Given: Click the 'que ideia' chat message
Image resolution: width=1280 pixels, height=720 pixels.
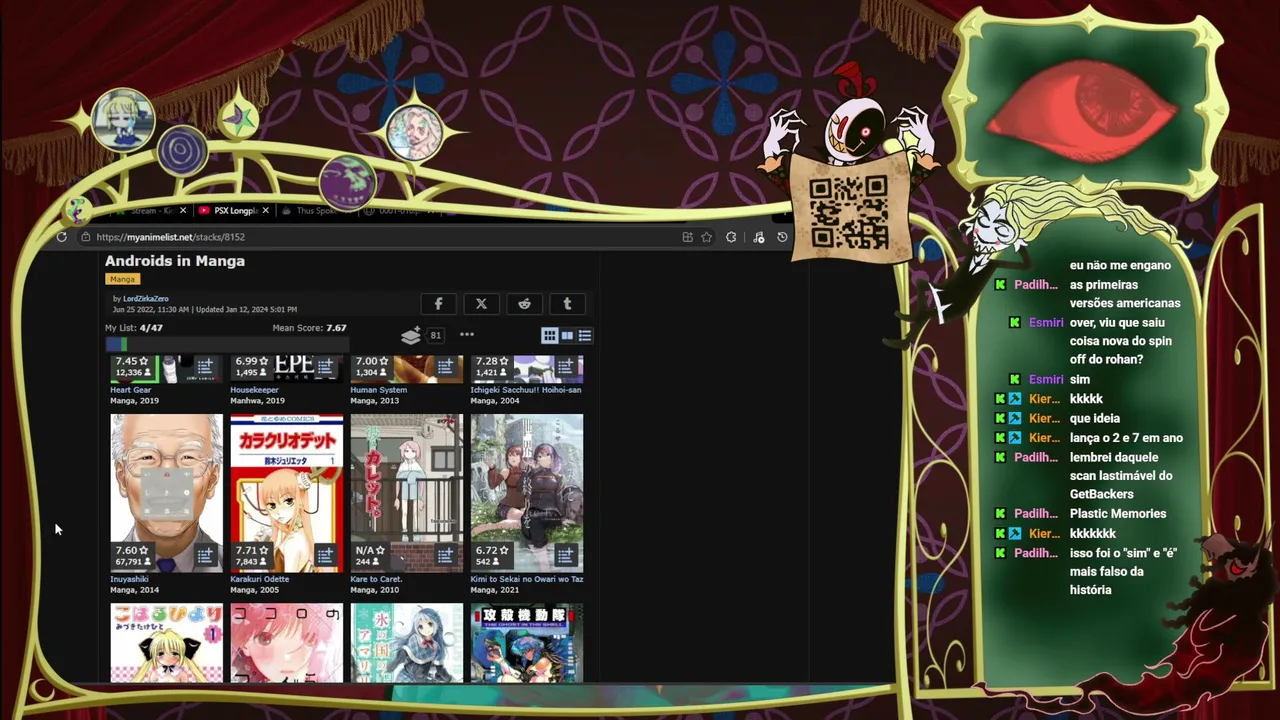Looking at the screenshot, I should [1095, 419].
